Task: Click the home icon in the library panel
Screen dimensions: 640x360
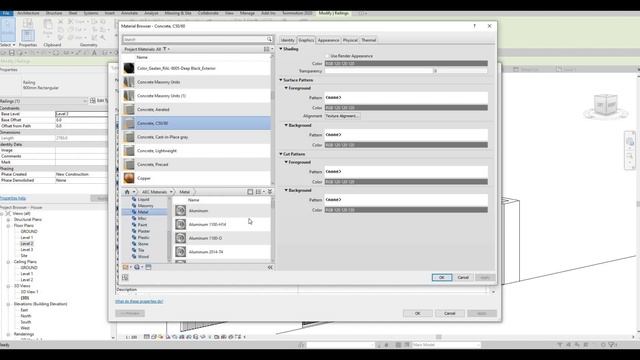Action: [127, 192]
